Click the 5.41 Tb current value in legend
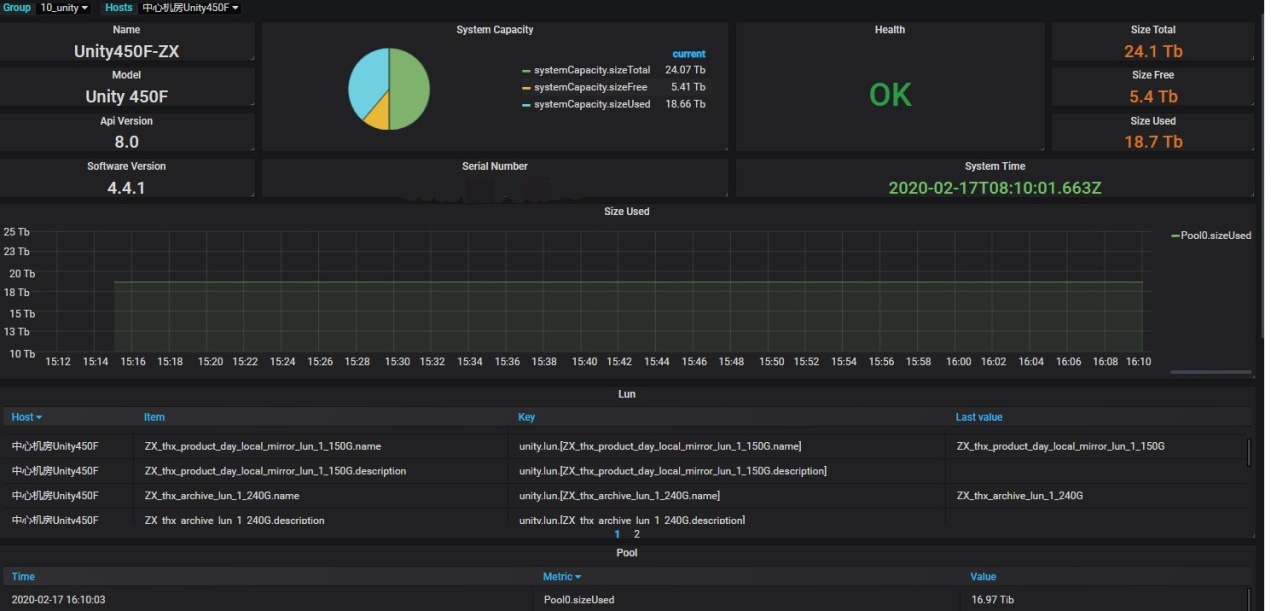Viewport: 1271px width, 611px height. tap(688, 88)
